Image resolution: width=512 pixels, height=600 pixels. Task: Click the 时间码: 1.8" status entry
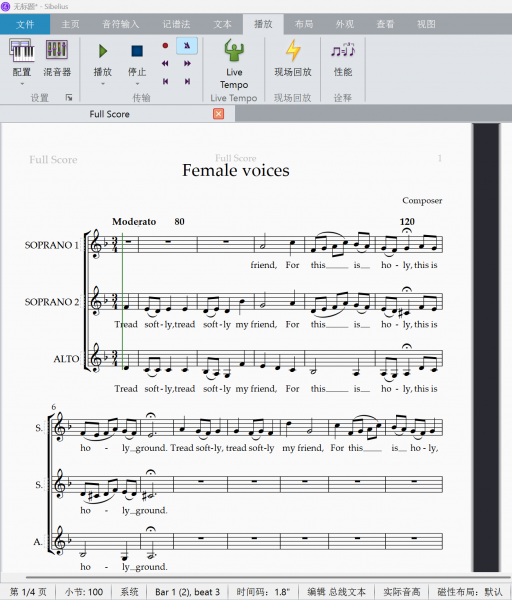[263, 592]
